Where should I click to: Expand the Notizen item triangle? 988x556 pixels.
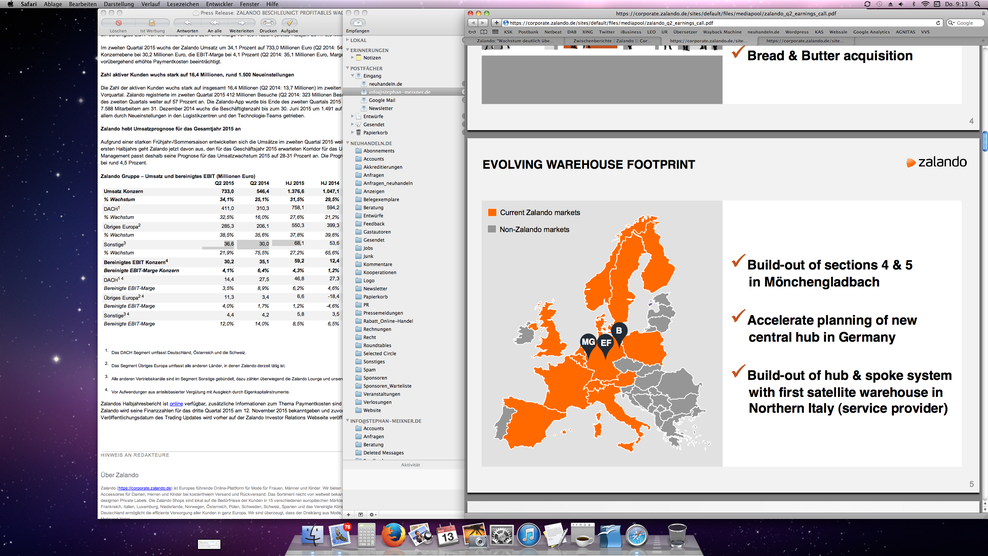point(352,57)
